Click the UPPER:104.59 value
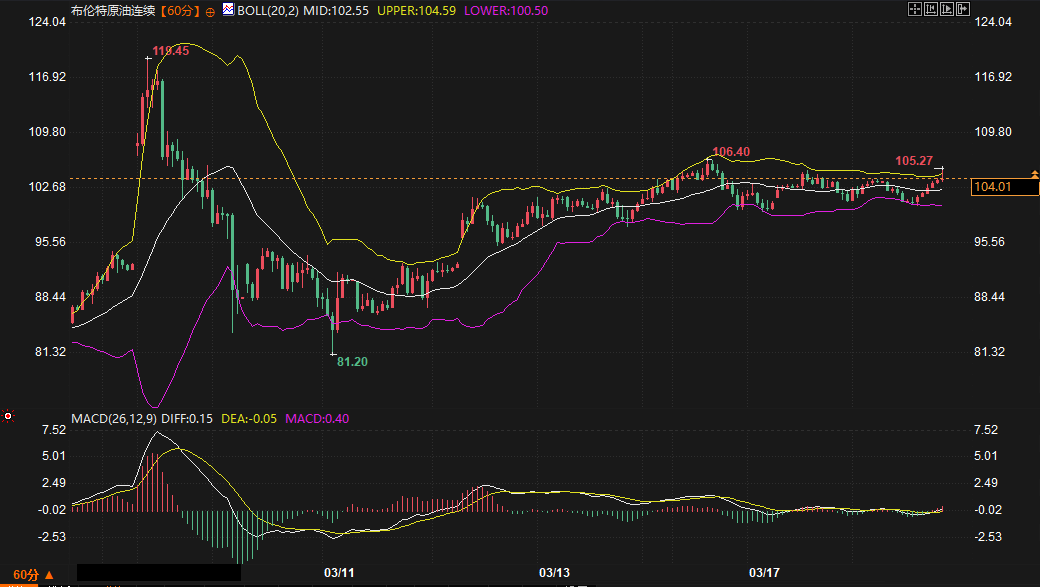The height and width of the screenshot is (587, 1040). (x=417, y=11)
